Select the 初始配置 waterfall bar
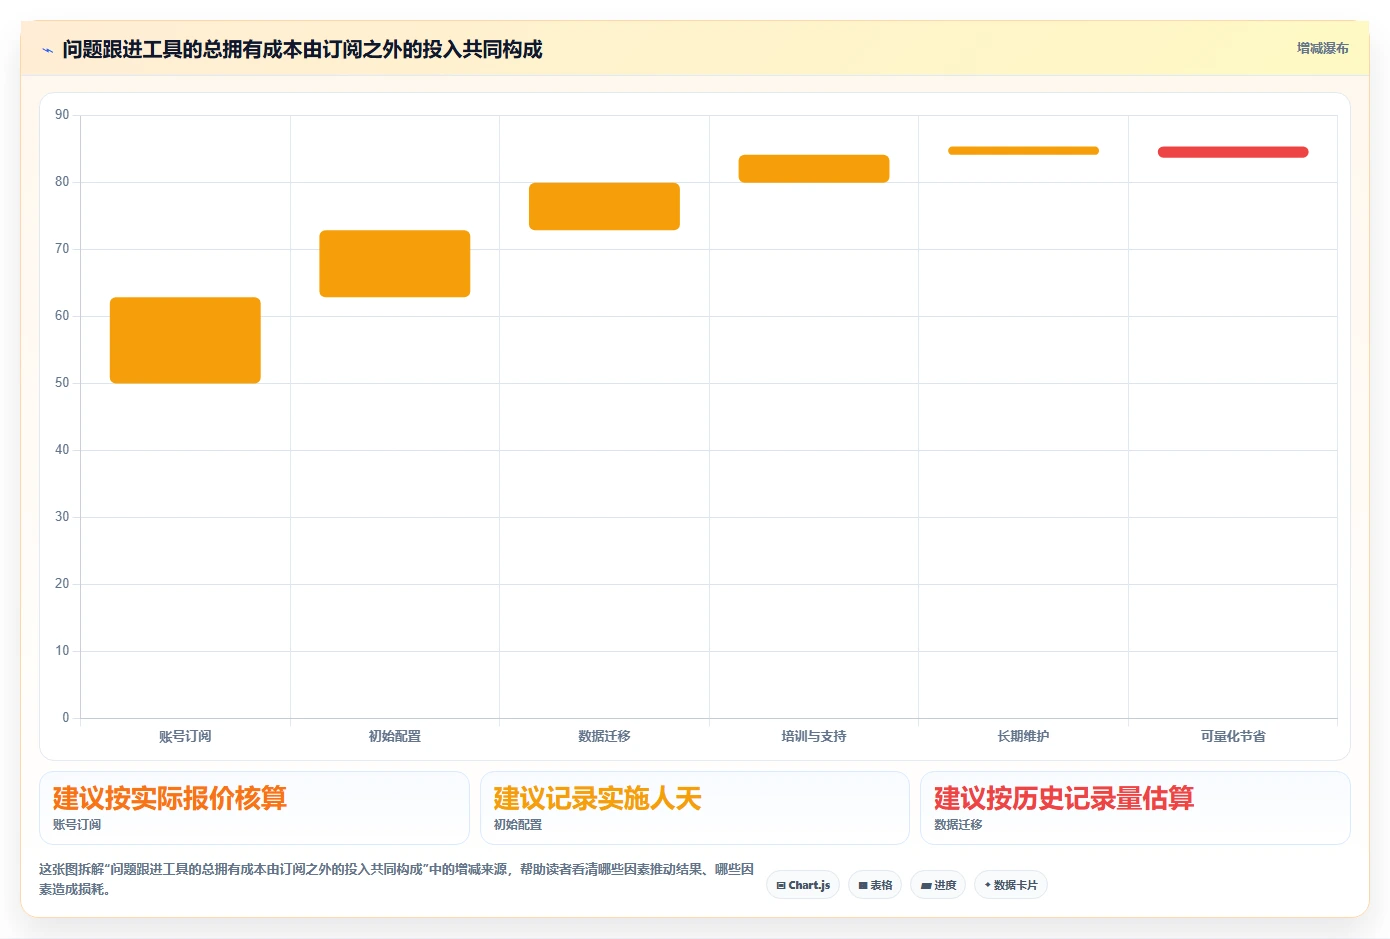 [x=395, y=263]
